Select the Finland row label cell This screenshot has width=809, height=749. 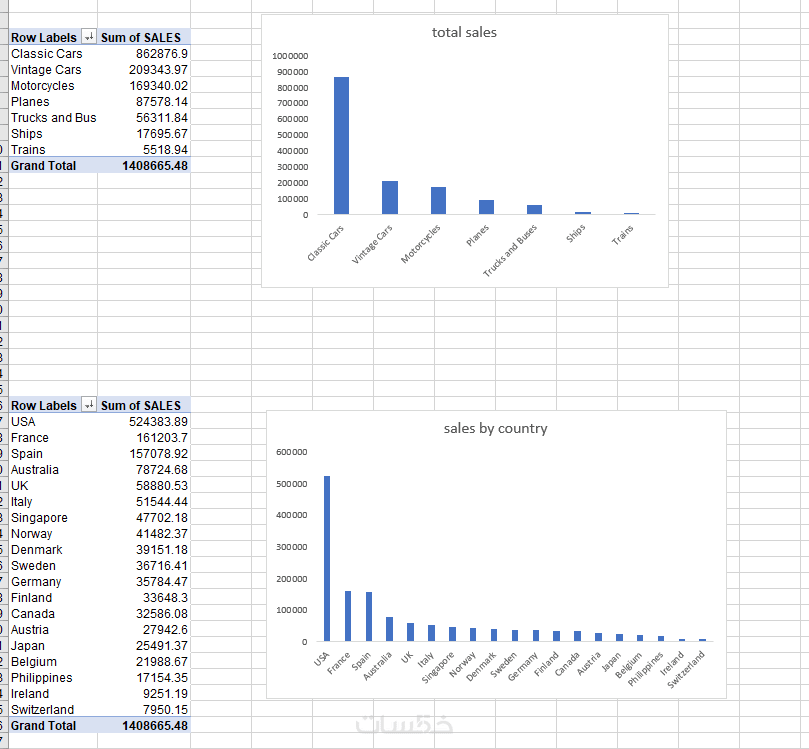53,597
